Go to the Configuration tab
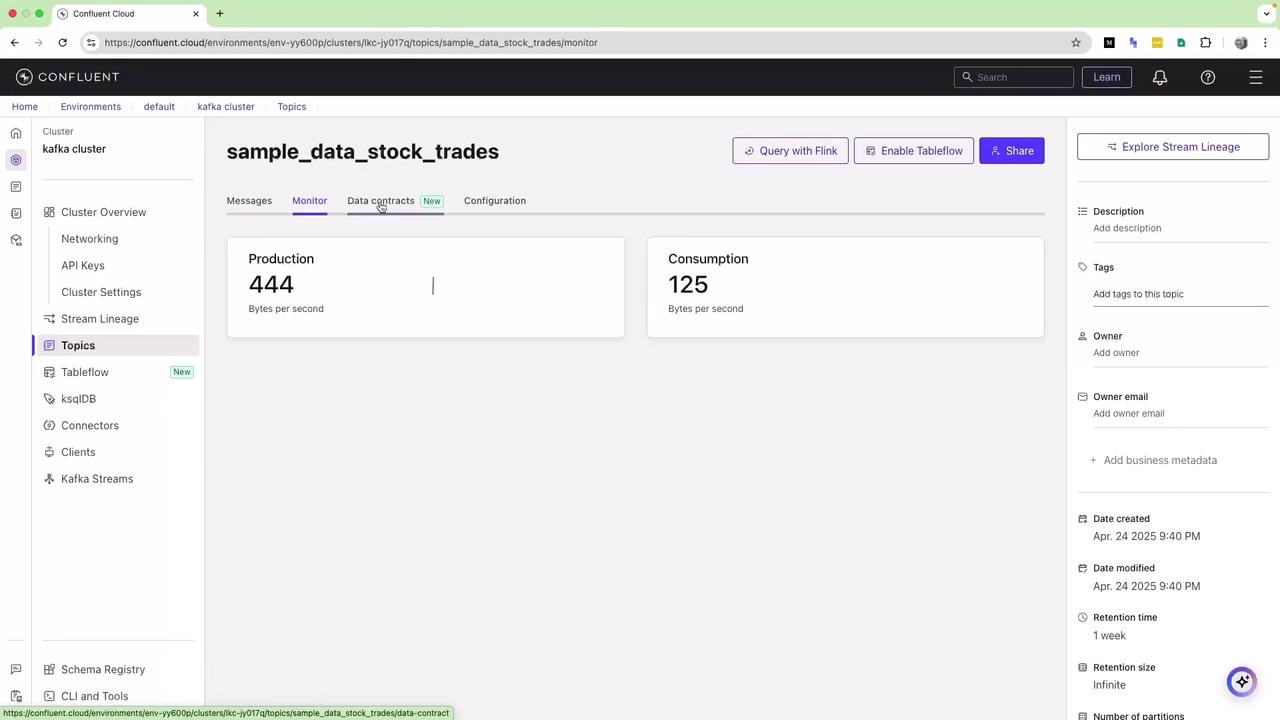1280x720 pixels. coord(495,201)
